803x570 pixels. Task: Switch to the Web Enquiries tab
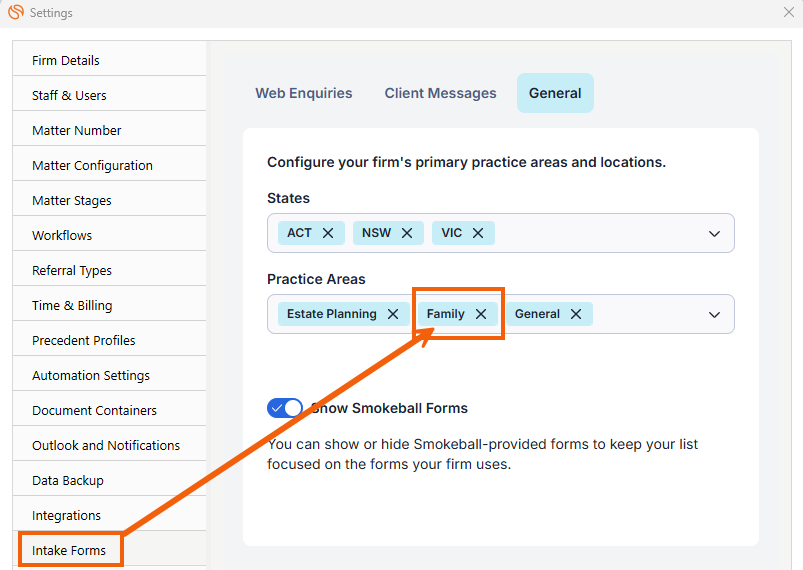tap(304, 93)
